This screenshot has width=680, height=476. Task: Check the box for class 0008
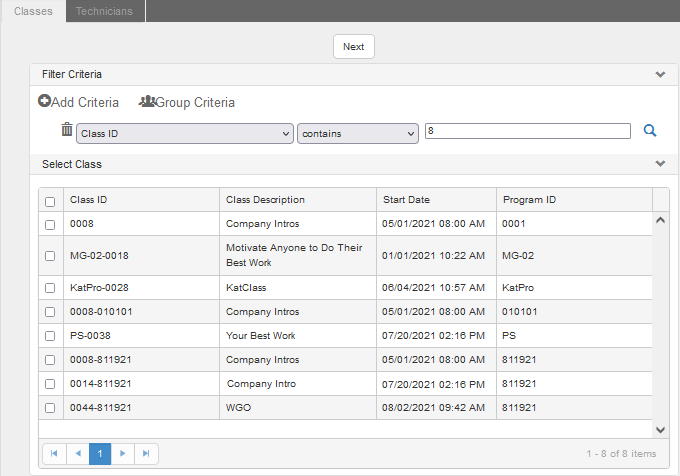(50, 225)
